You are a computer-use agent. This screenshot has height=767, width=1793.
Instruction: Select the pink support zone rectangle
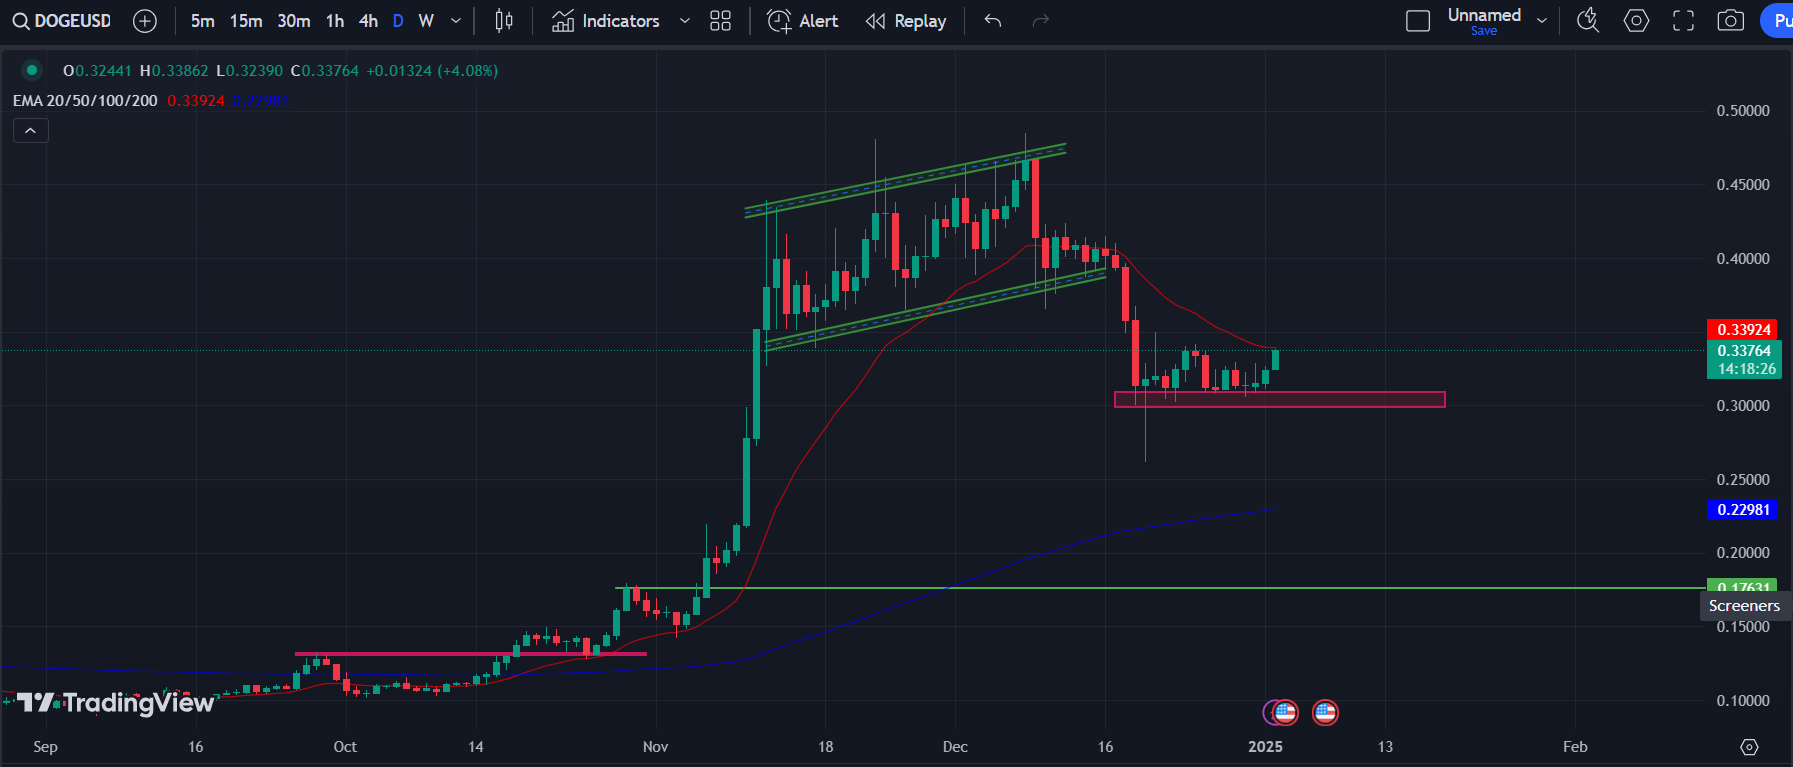click(1280, 400)
